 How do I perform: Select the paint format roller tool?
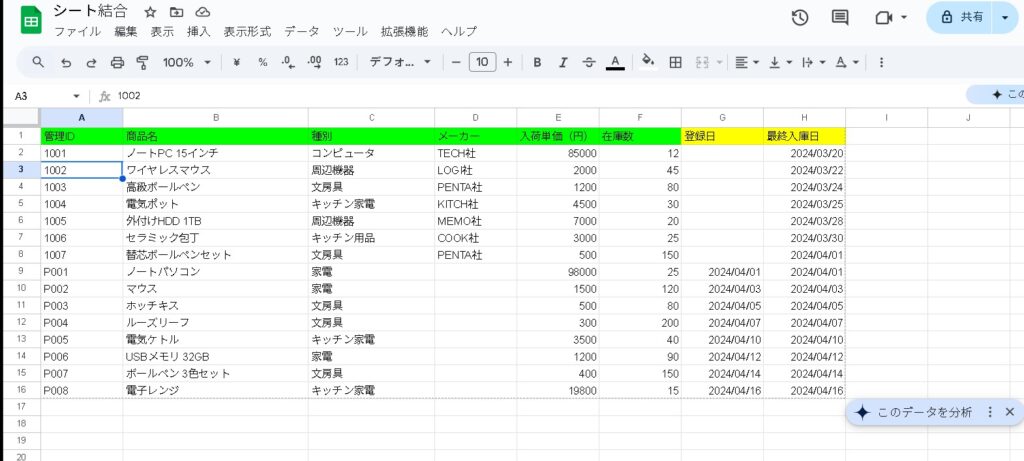click(x=142, y=62)
